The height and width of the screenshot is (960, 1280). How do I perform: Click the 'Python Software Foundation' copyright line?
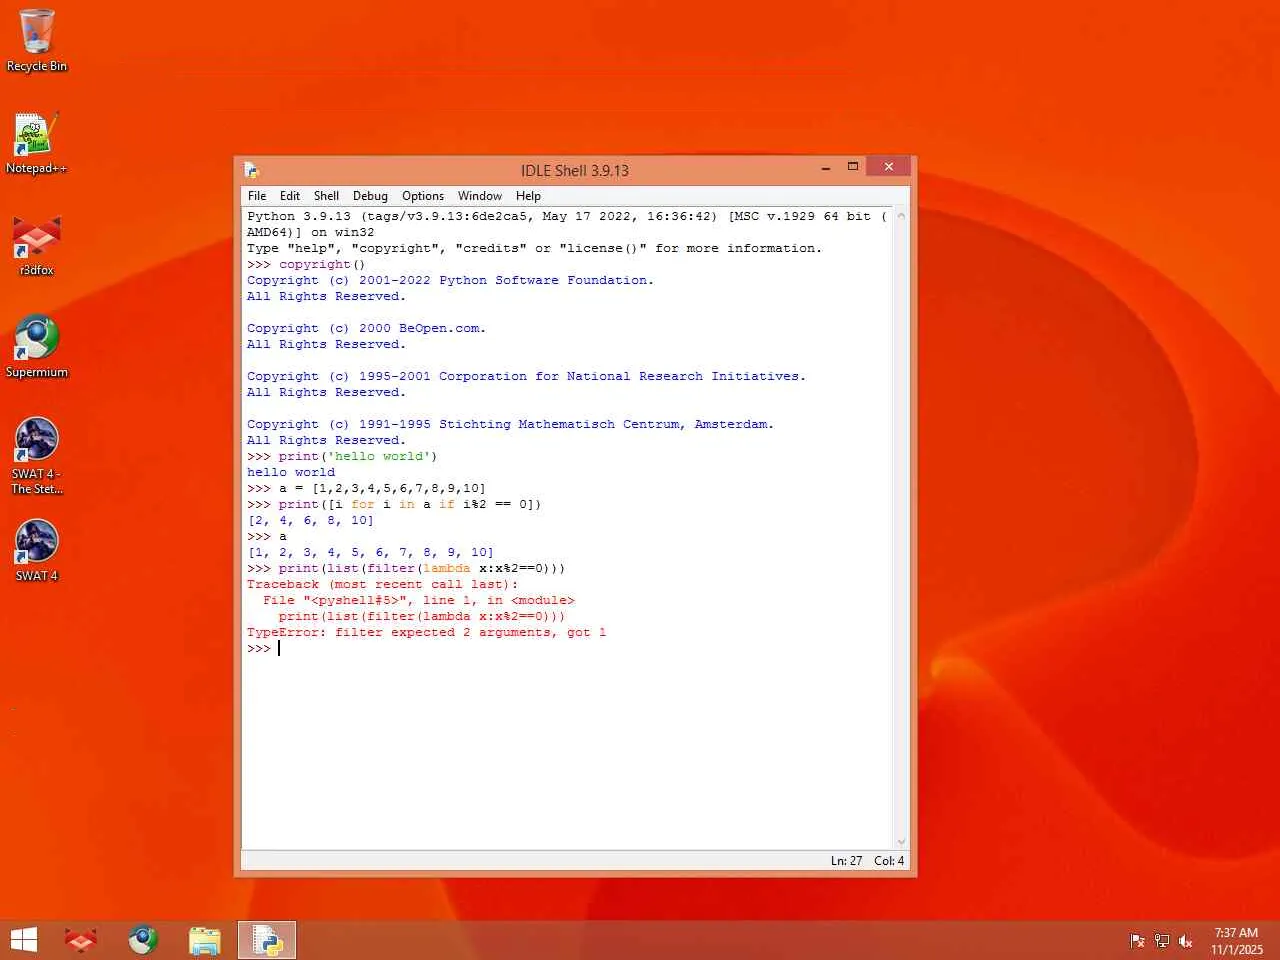click(450, 280)
